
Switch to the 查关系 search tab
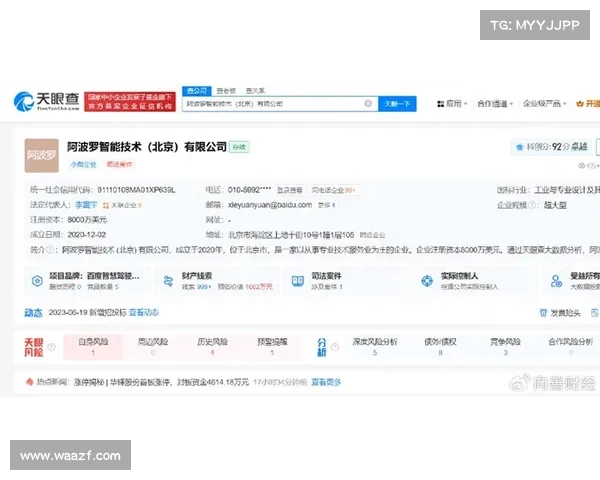[257, 90]
